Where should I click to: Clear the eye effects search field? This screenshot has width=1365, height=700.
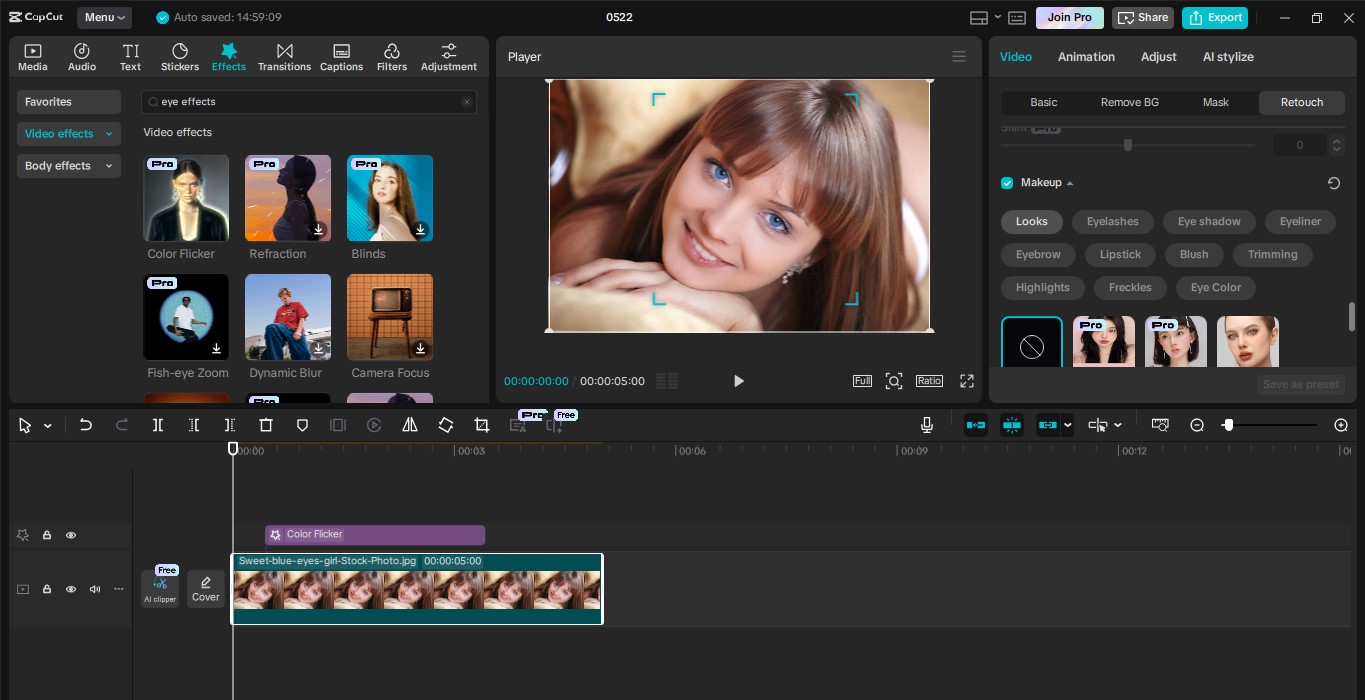click(466, 101)
